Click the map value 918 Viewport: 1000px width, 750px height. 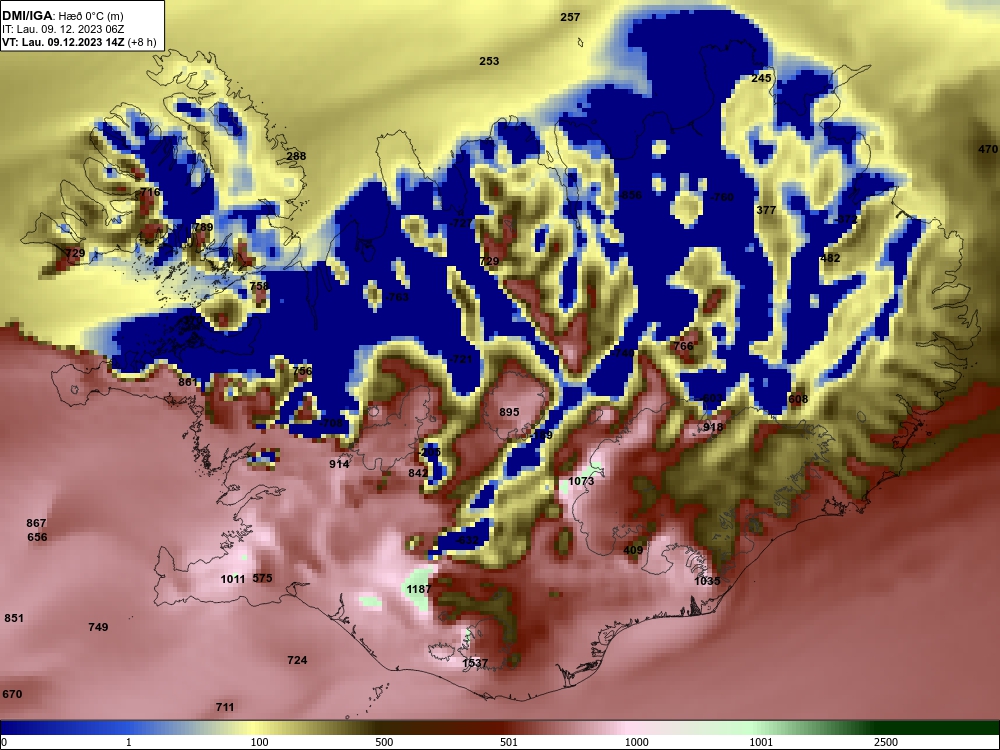point(713,427)
